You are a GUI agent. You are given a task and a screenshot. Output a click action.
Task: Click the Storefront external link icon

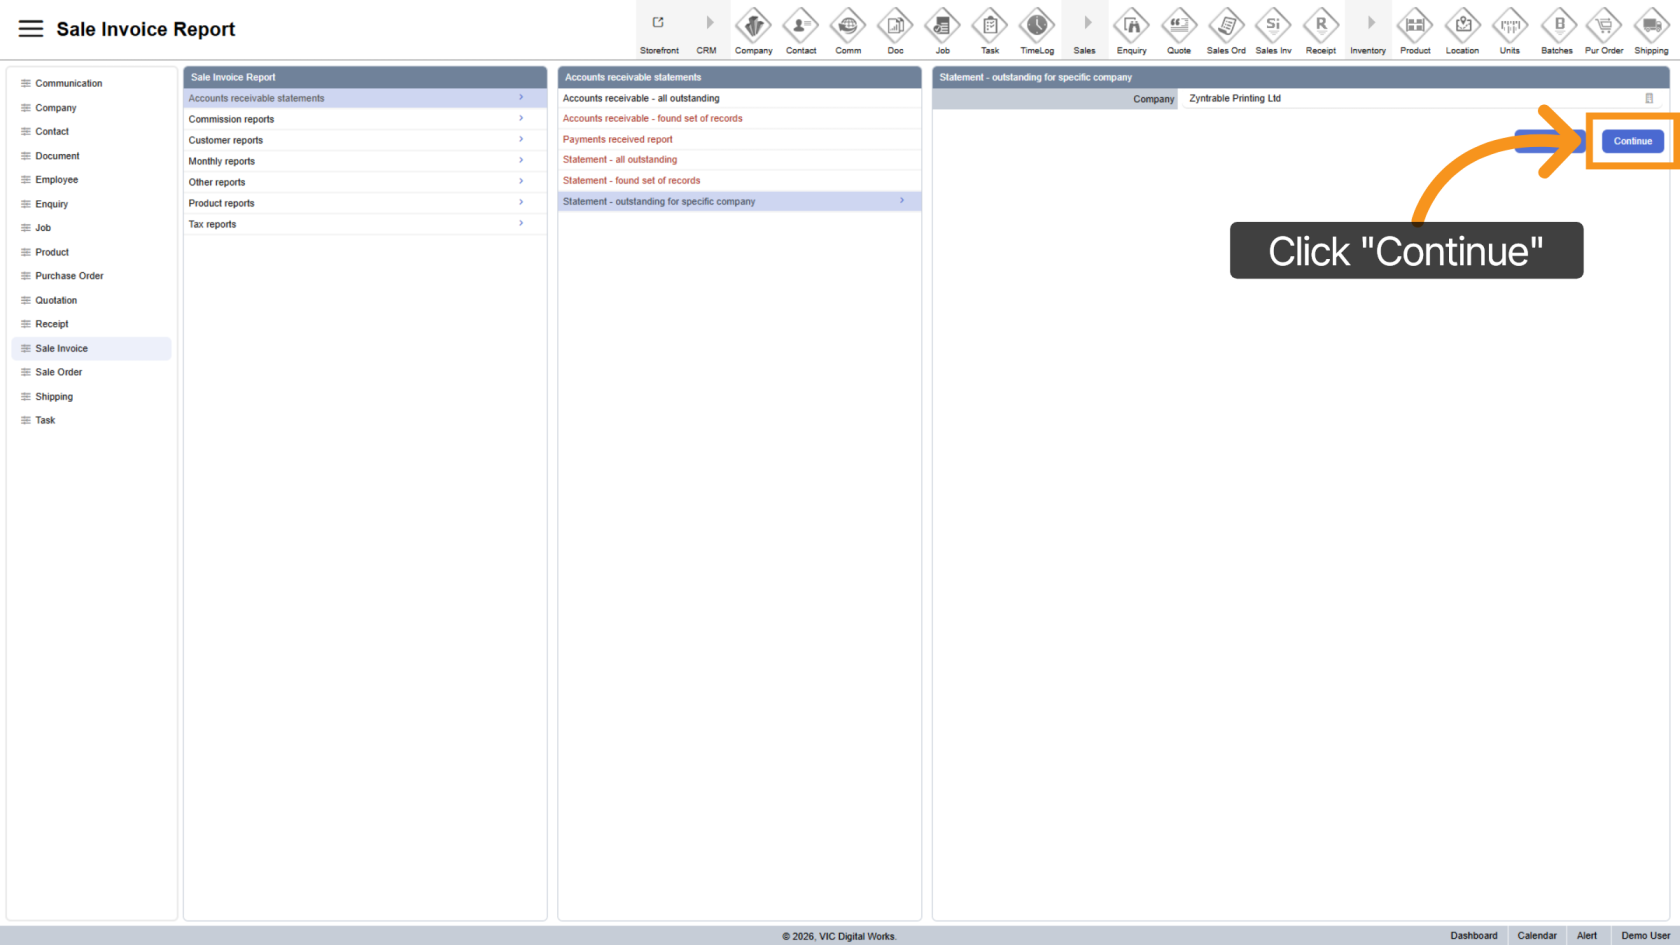tap(659, 23)
